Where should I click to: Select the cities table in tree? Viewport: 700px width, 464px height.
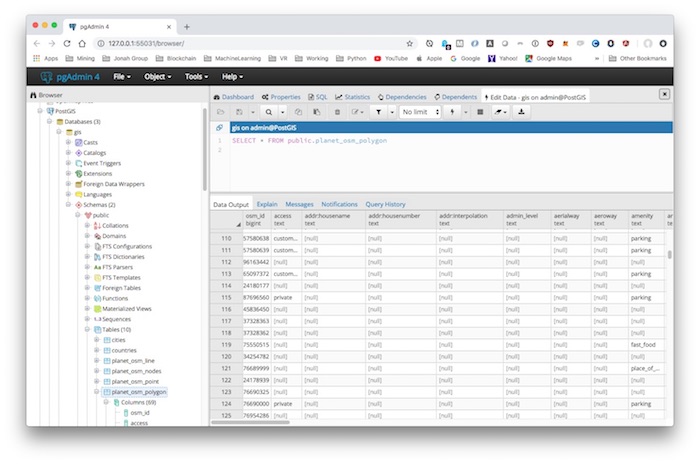pos(118,340)
